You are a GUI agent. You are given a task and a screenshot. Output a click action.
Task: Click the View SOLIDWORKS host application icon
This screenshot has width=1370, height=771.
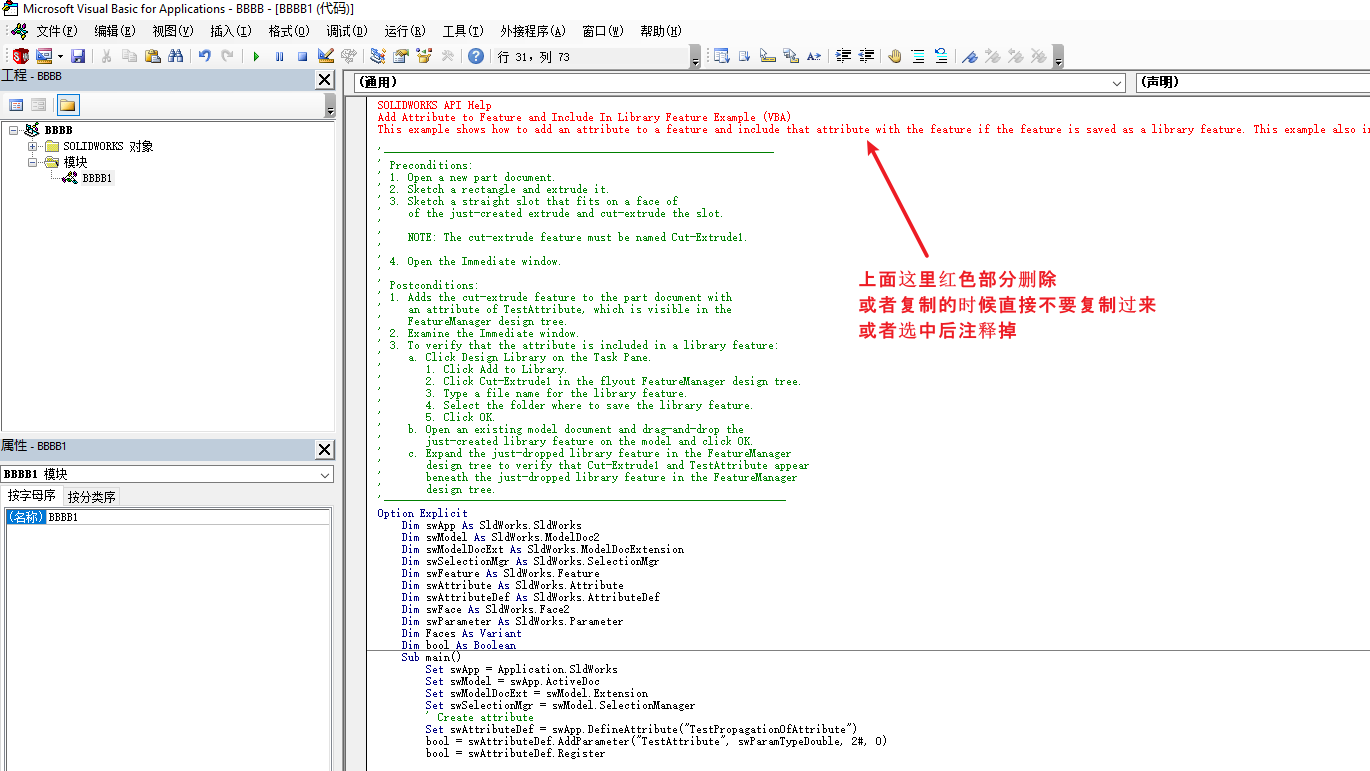click(21, 56)
